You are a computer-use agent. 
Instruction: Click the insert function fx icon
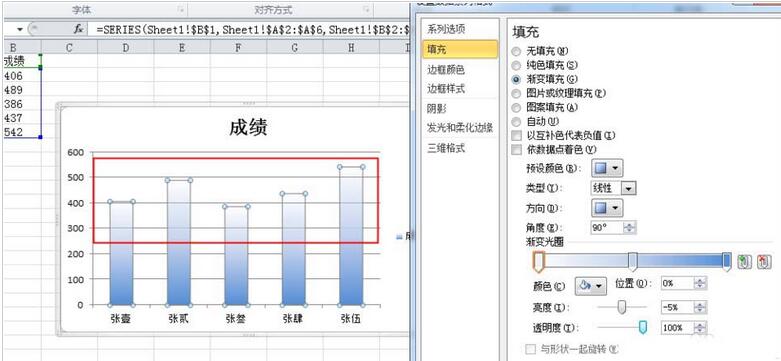click(78, 29)
